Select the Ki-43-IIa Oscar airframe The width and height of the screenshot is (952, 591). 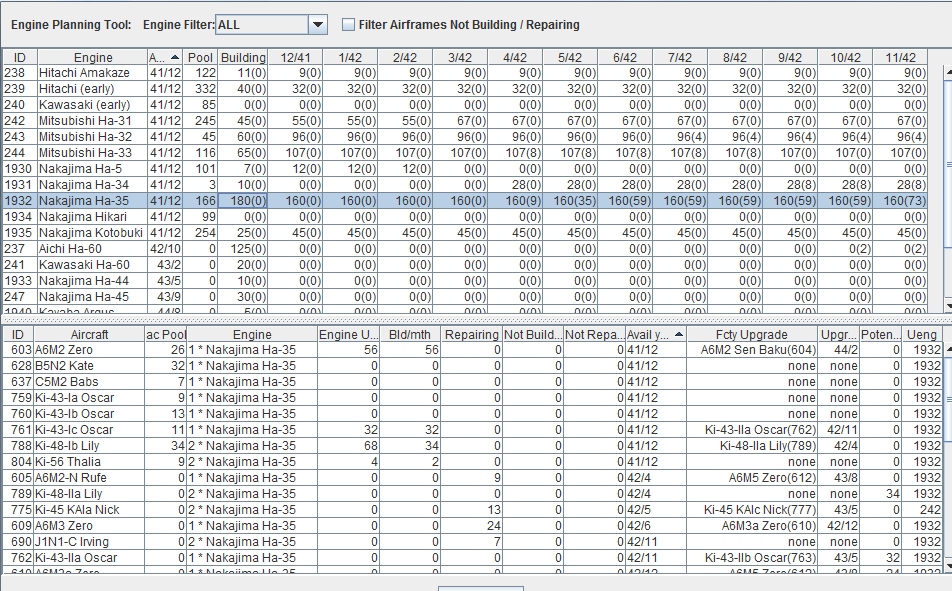tap(472, 558)
